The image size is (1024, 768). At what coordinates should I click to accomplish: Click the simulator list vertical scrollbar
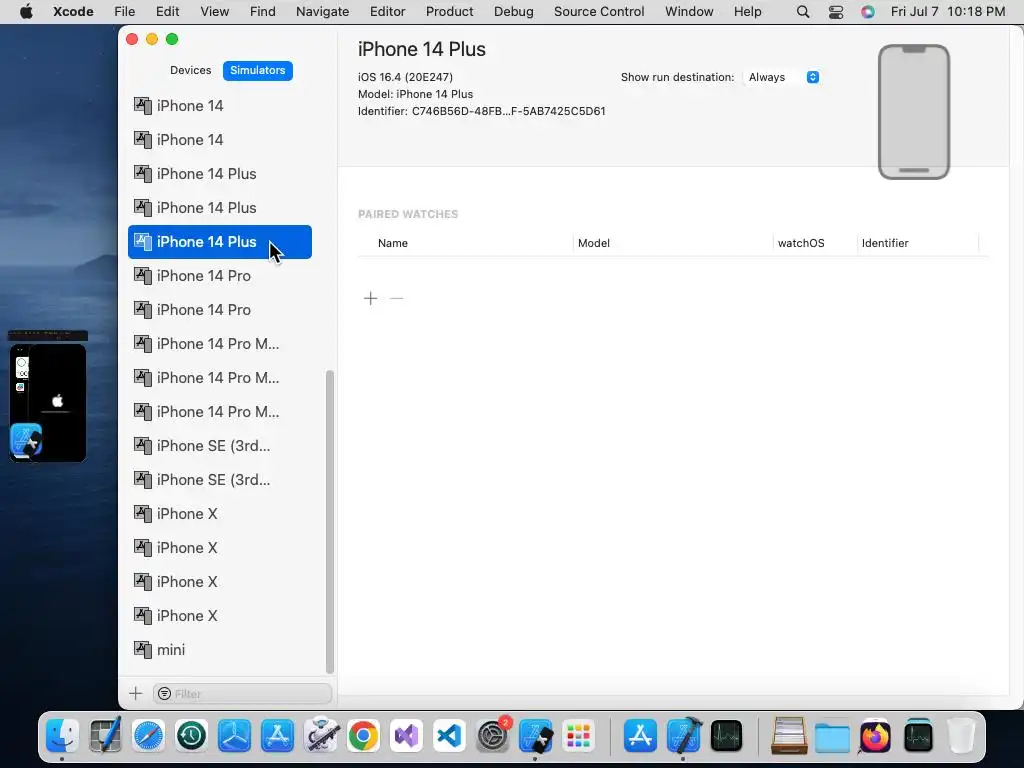[x=330, y=521]
